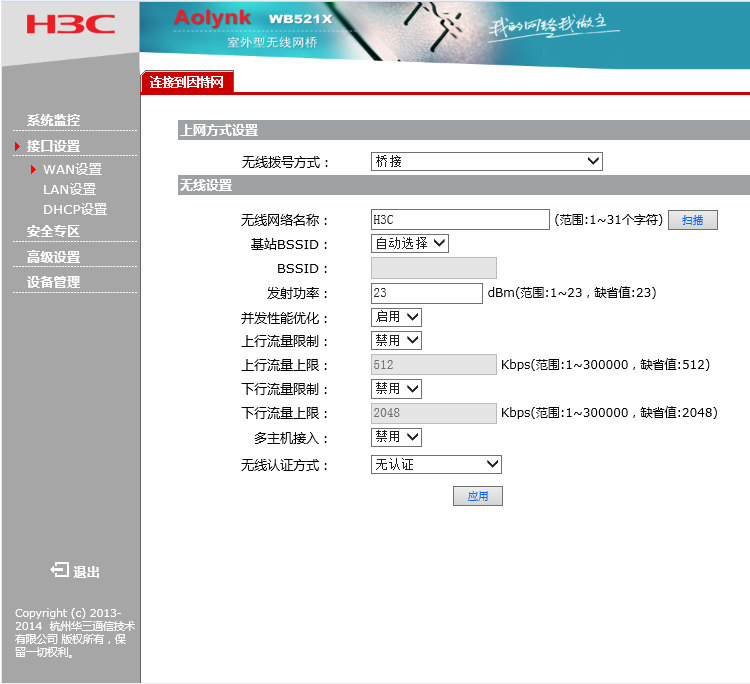The image size is (750, 684).
Task: Open the 连接到因特网 tab
Action: point(187,82)
